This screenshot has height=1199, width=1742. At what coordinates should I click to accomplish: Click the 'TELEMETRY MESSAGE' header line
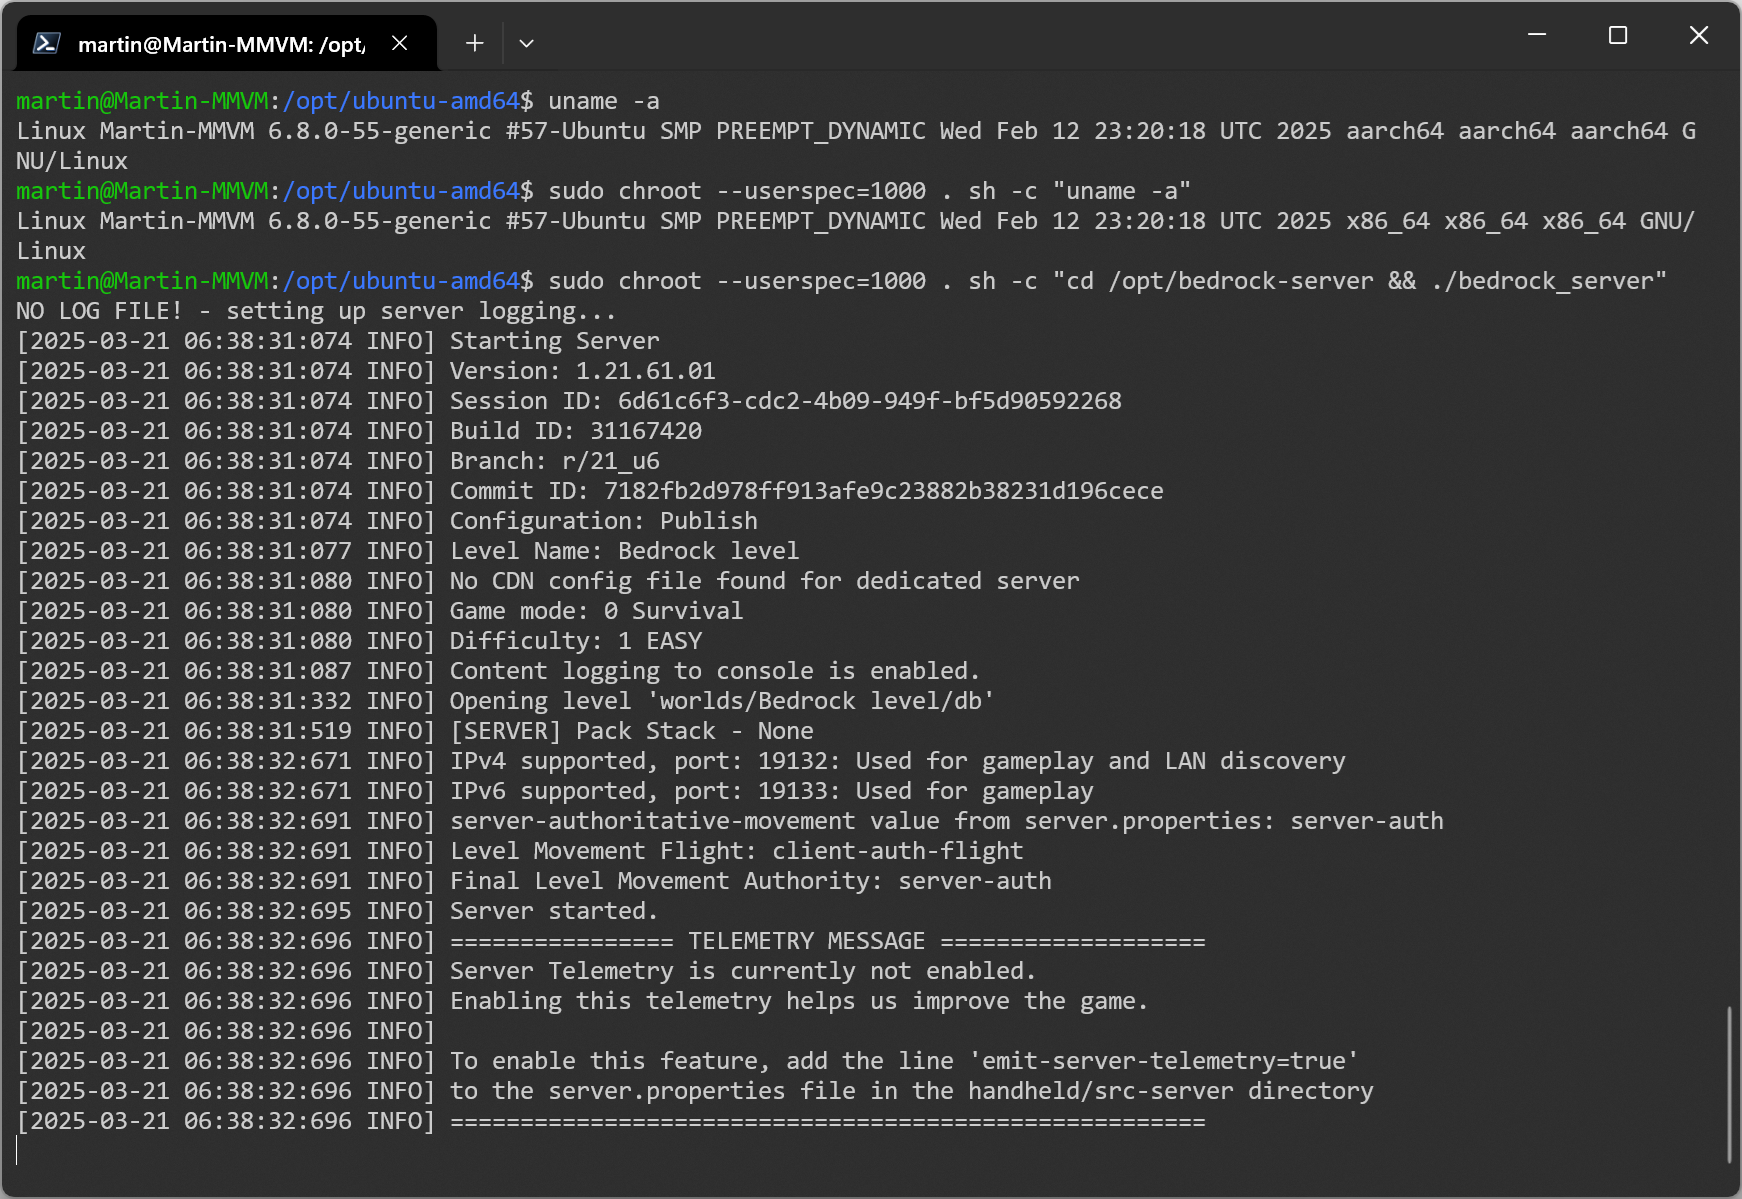coord(828,941)
